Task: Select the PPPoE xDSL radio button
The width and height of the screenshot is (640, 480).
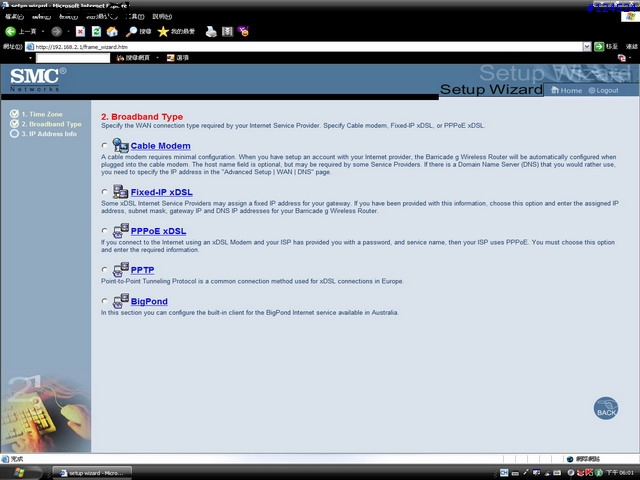Action: coord(104,231)
